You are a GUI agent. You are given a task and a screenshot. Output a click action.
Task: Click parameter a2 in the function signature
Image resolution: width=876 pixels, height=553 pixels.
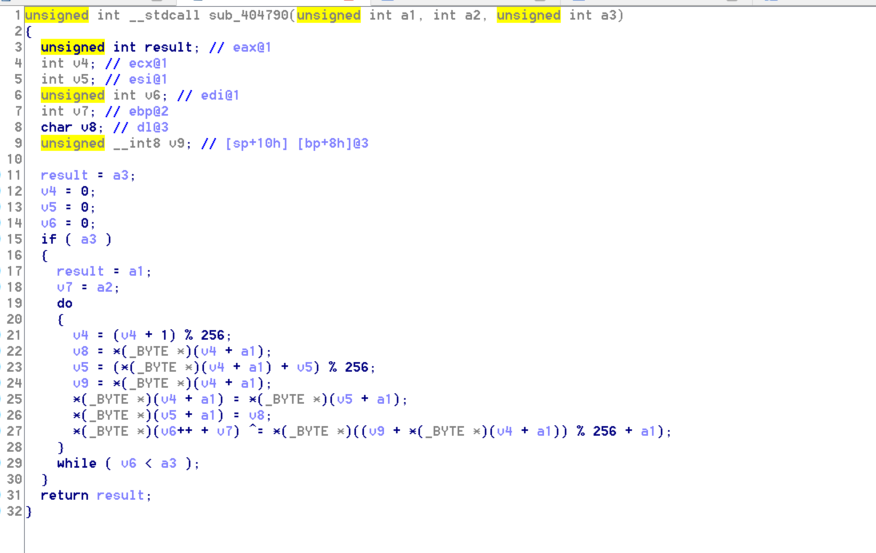pyautogui.click(x=473, y=16)
